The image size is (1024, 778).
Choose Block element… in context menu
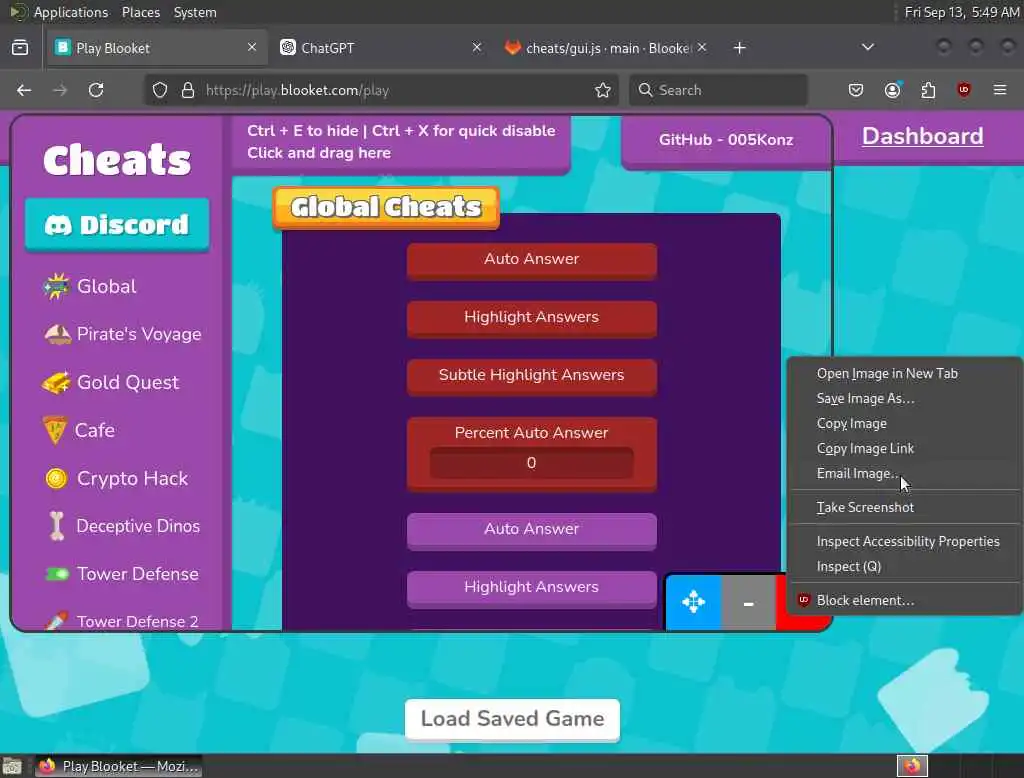904,600
